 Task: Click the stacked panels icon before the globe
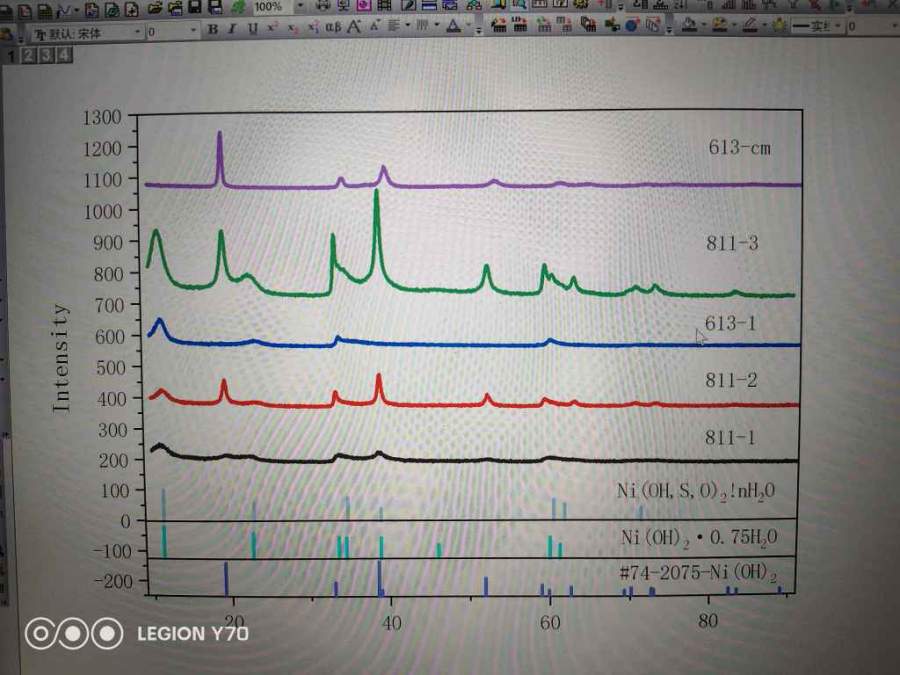point(588,25)
